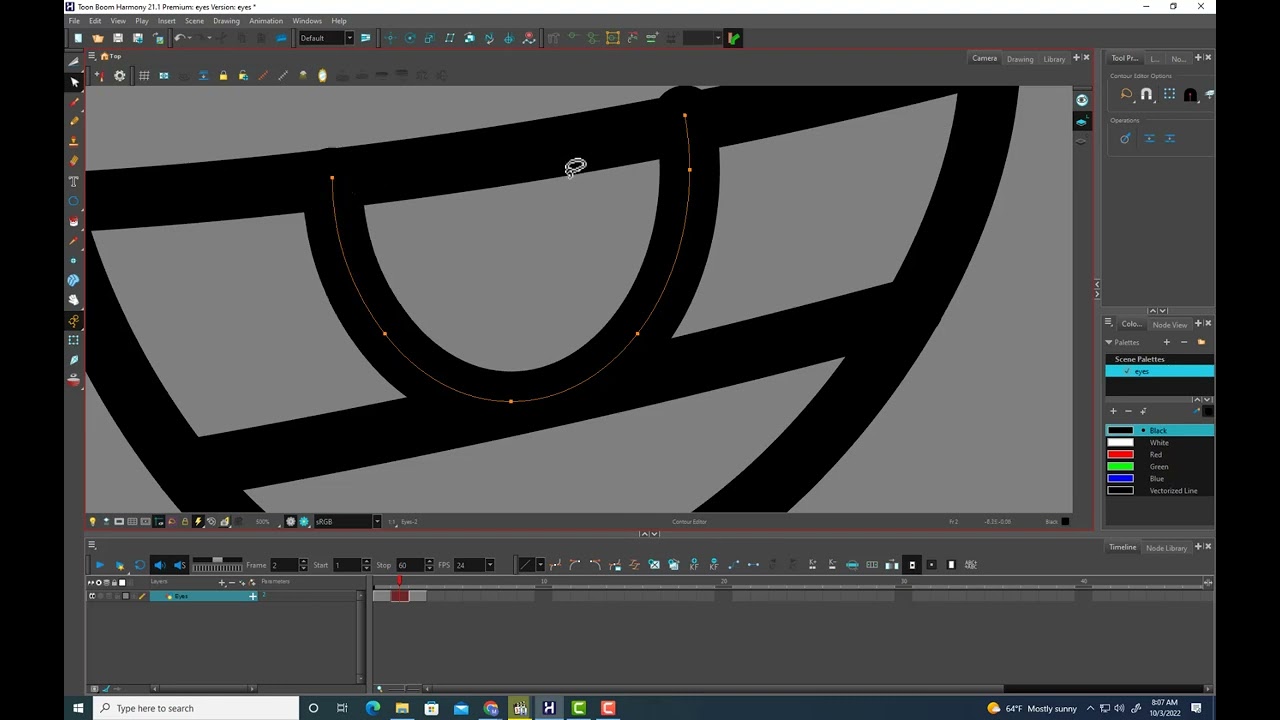Select the Contour Editor tool in the Tools toolbar
The height and width of the screenshot is (720, 1280).
[74, 320]
